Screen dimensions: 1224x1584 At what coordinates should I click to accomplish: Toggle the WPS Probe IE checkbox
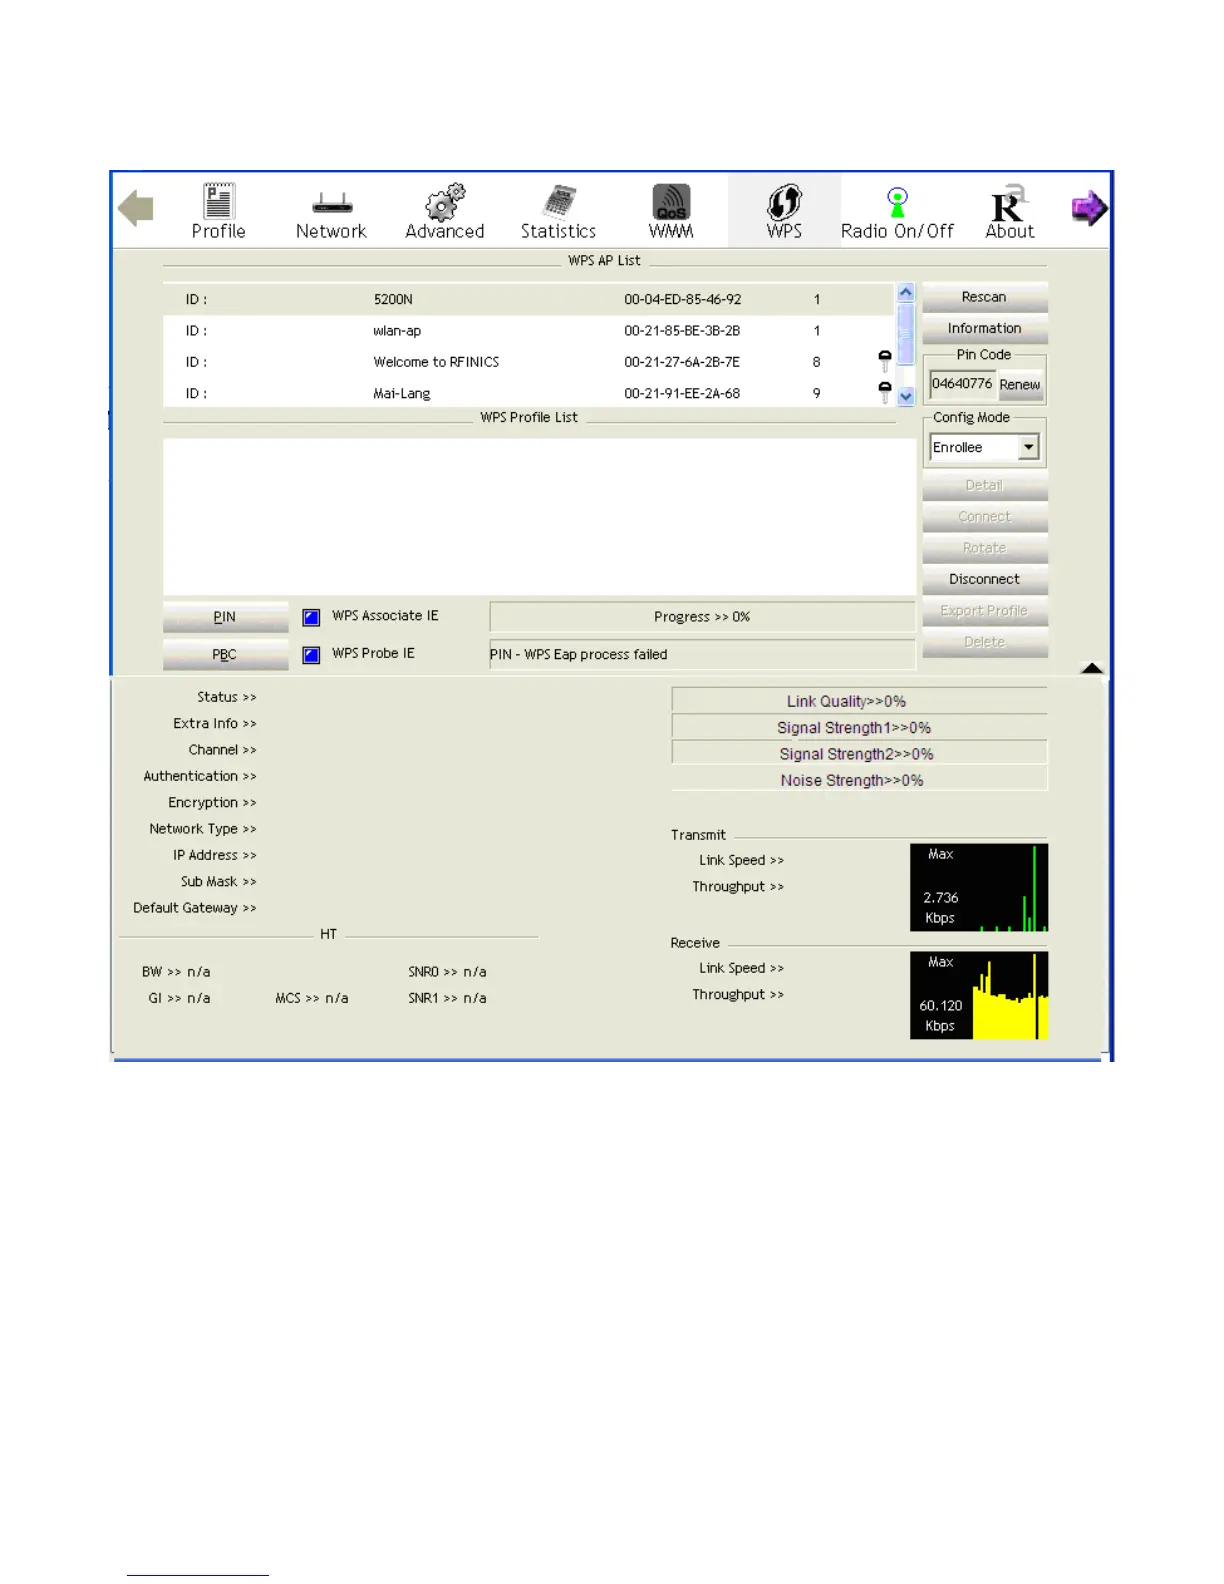(x=311, y=655)
